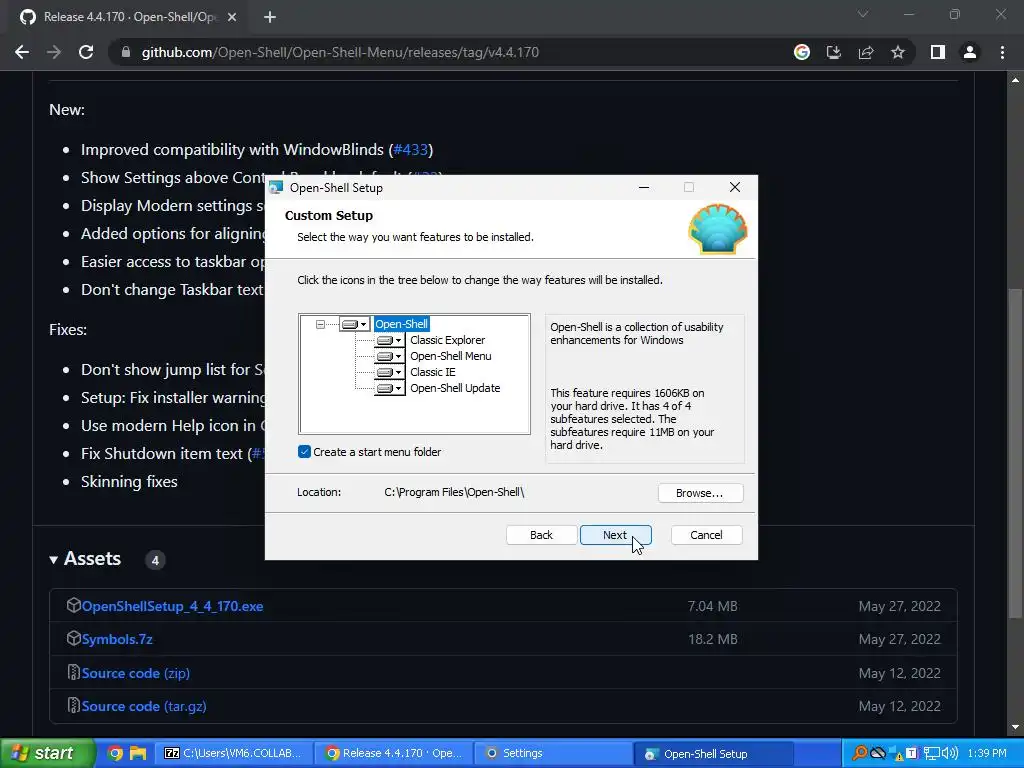
Task: Select Open-Shell root tree item
Action: 402,324
